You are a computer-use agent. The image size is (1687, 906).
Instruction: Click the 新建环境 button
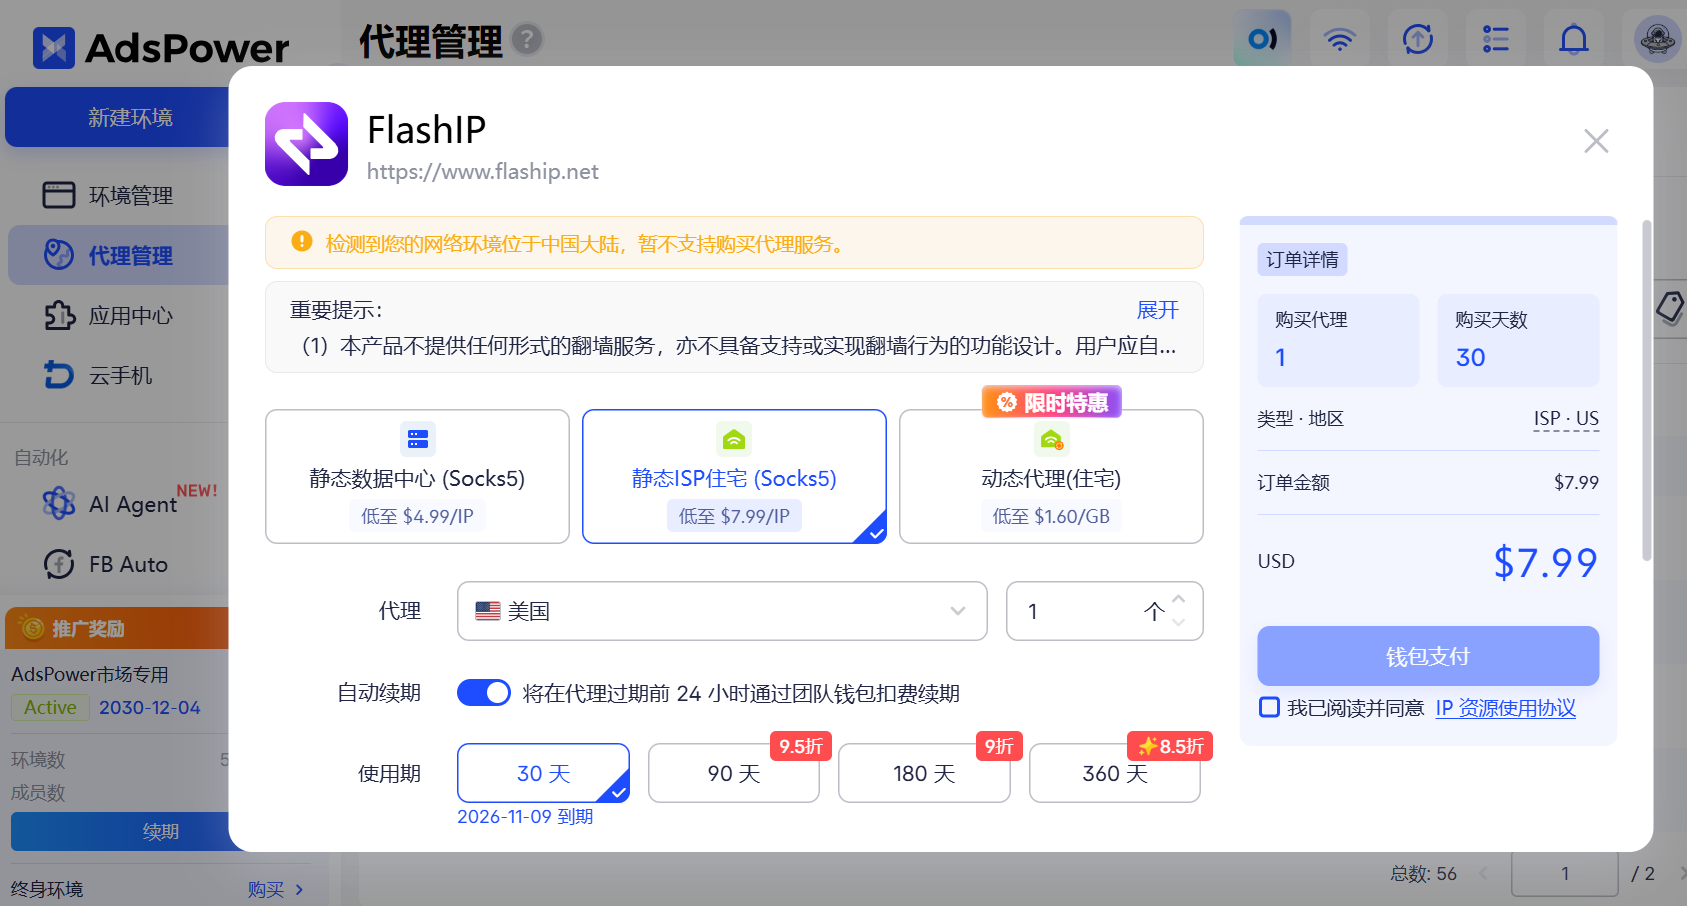pyautogui.click(x=118, y=117)
